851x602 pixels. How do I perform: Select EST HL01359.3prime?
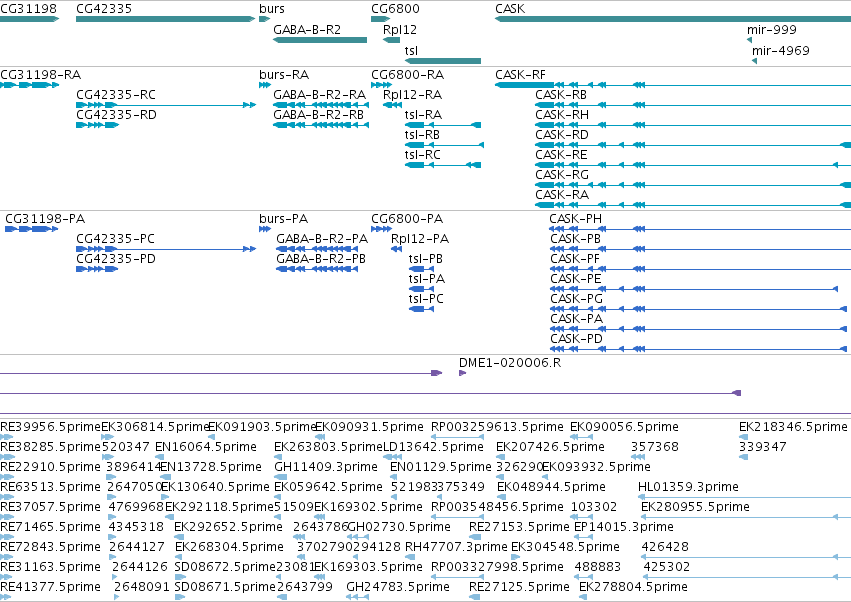pos(688,487)
